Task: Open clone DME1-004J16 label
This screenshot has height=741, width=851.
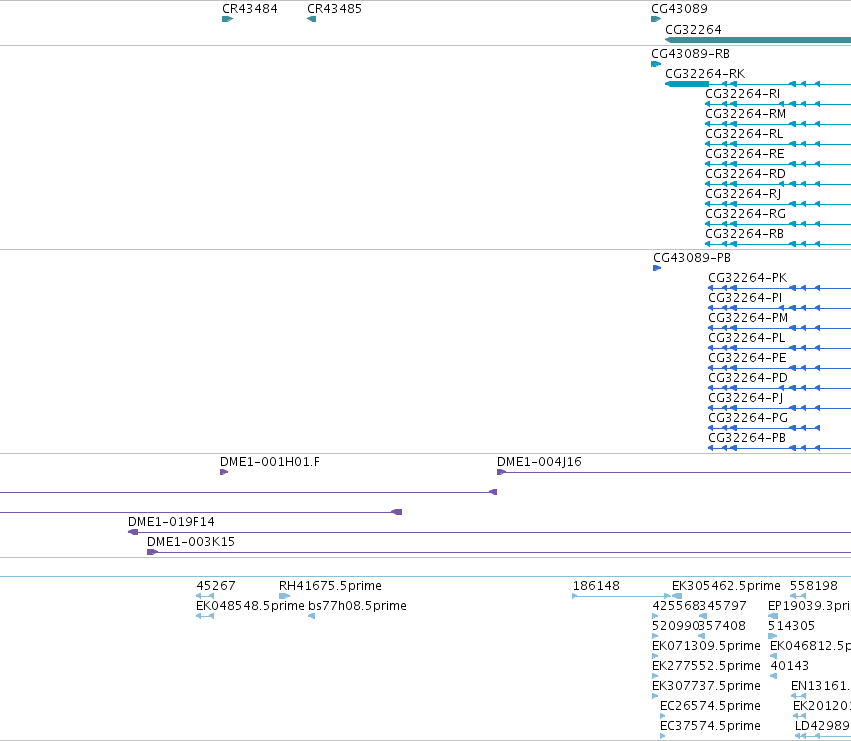Action: click(539, 462)
